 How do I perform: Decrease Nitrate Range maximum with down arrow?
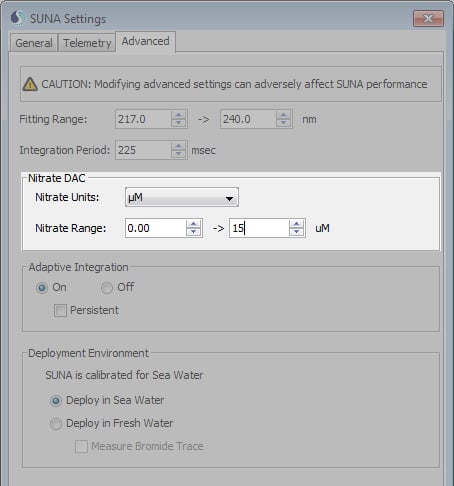pyautogui.click(x=297, y=232)
